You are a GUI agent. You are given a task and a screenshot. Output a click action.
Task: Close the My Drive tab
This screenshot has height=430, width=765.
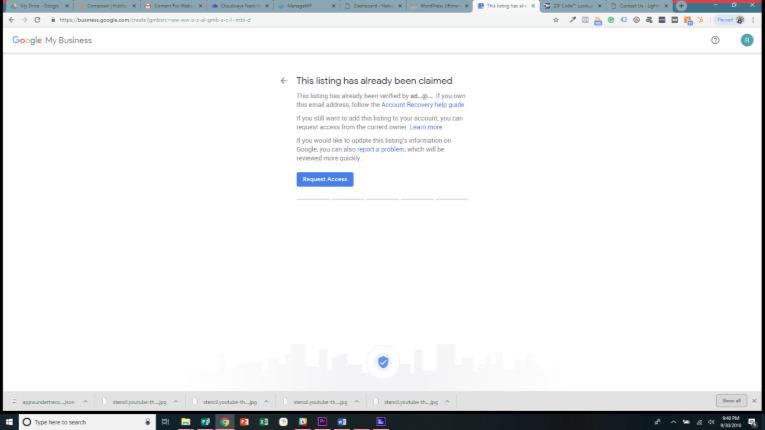click(x=67, y=6)
